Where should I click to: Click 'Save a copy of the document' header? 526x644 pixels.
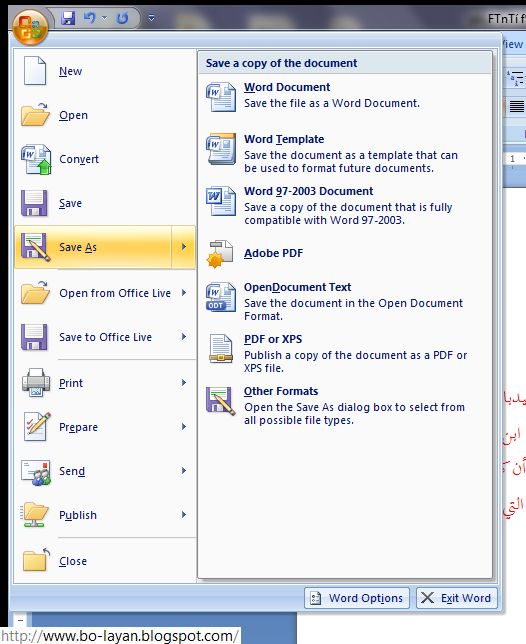(281, 63)
